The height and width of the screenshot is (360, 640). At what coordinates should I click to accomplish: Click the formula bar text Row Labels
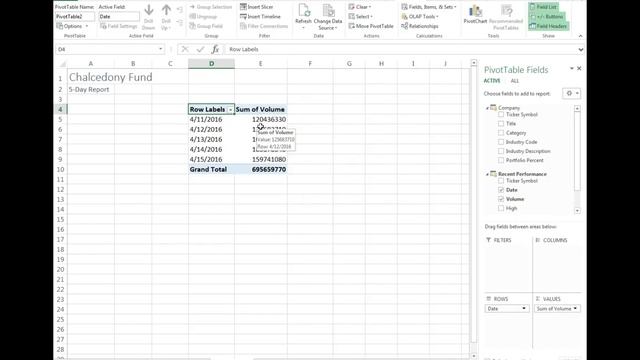244,49
